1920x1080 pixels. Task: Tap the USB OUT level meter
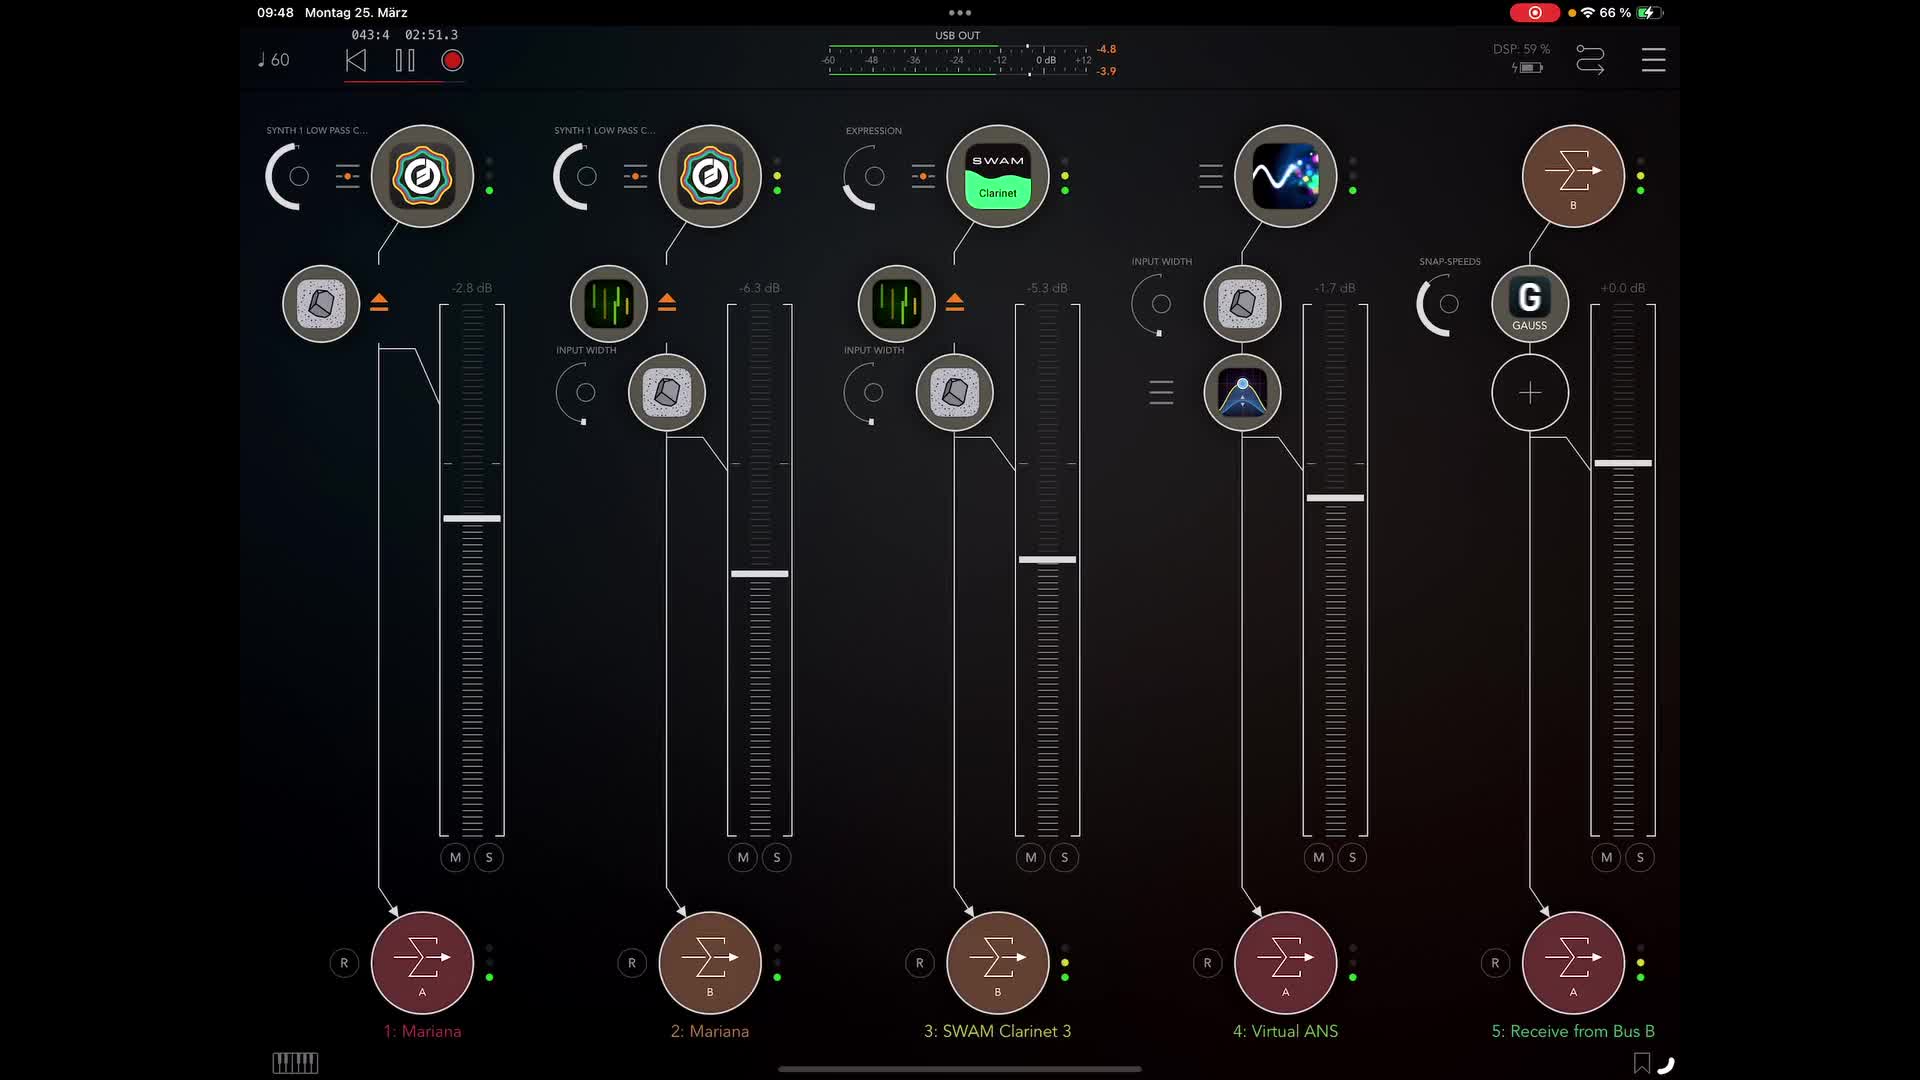click(x=958, y=60)
